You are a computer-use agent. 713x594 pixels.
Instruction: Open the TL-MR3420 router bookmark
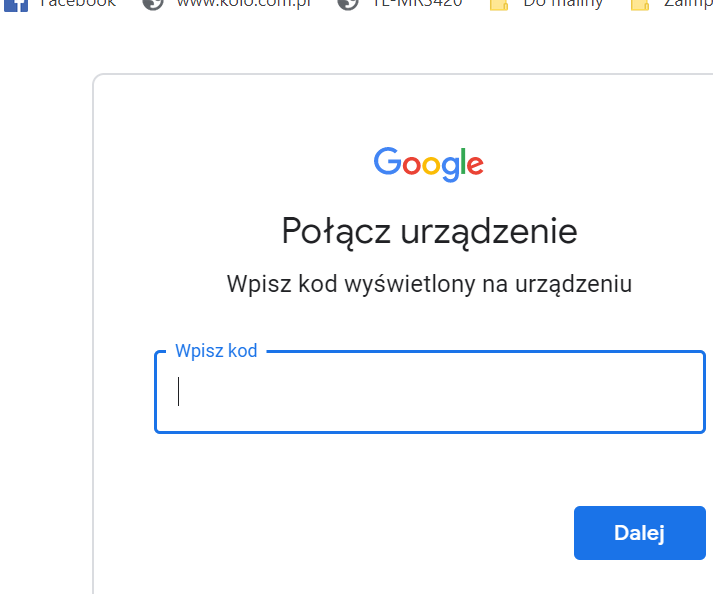[x=417, y=3]
